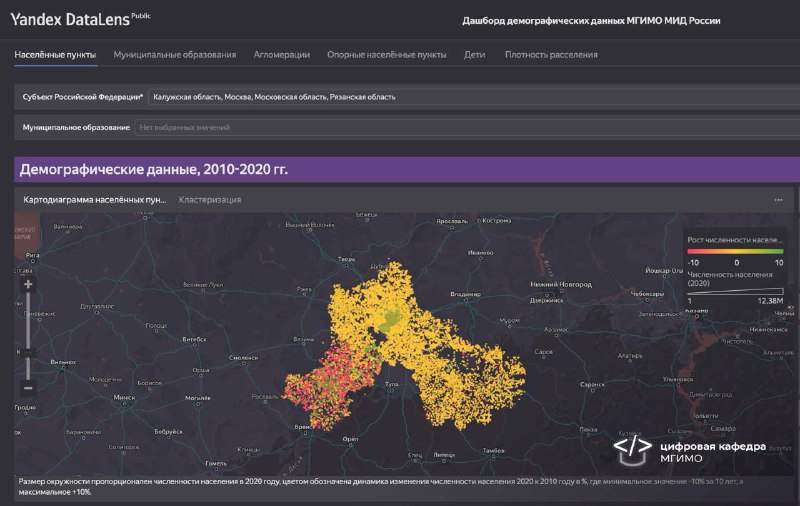Zoom in the map with plus button
The height and width of the screenshot is (506, 800).
[28, 284]
